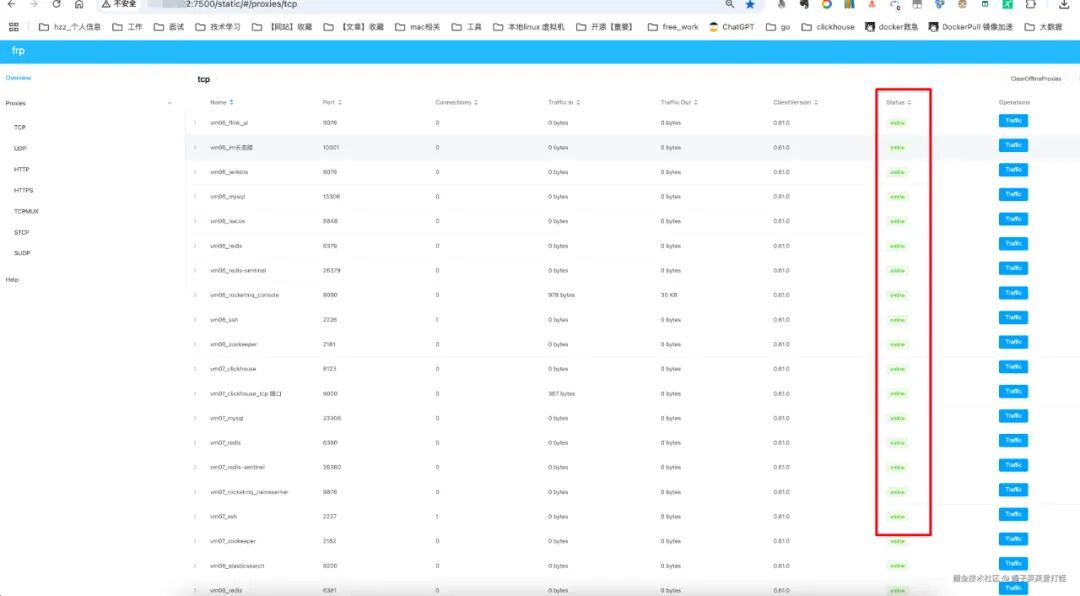Go back using the browser back arrow
This screenshot has height=596, width=1080.
[x=12, y=4]
